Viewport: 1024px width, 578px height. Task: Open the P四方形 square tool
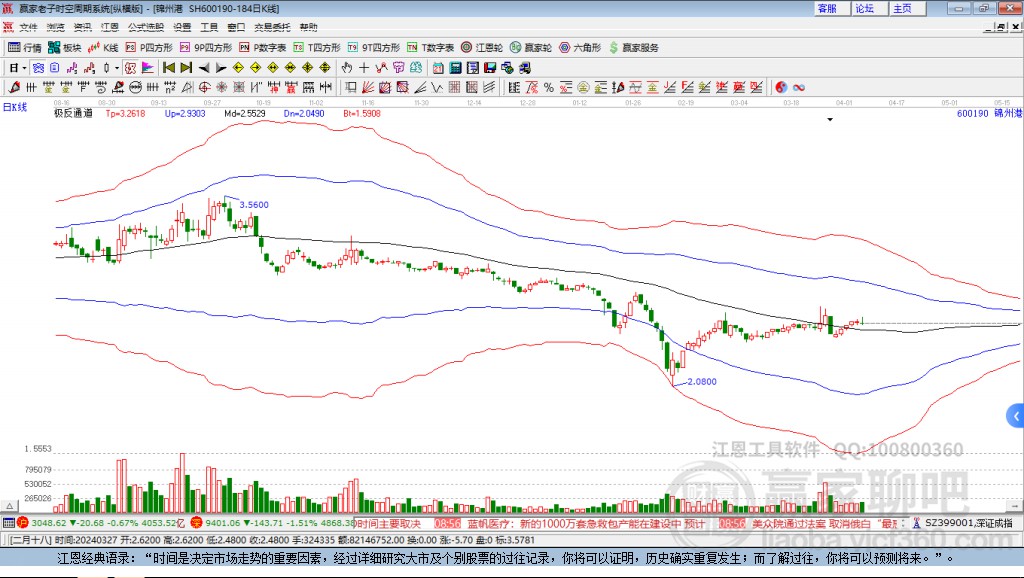point(149,48)
